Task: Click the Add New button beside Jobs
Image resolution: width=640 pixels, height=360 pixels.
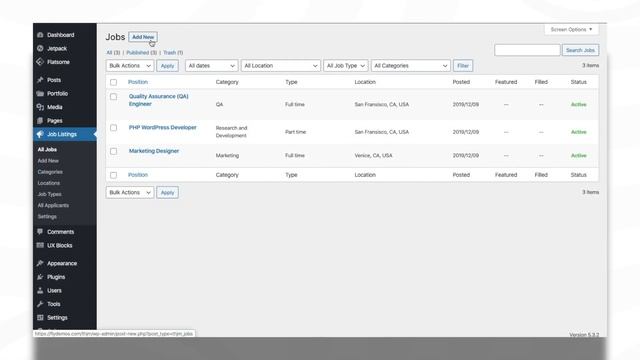Action: [x=143, y=37]
